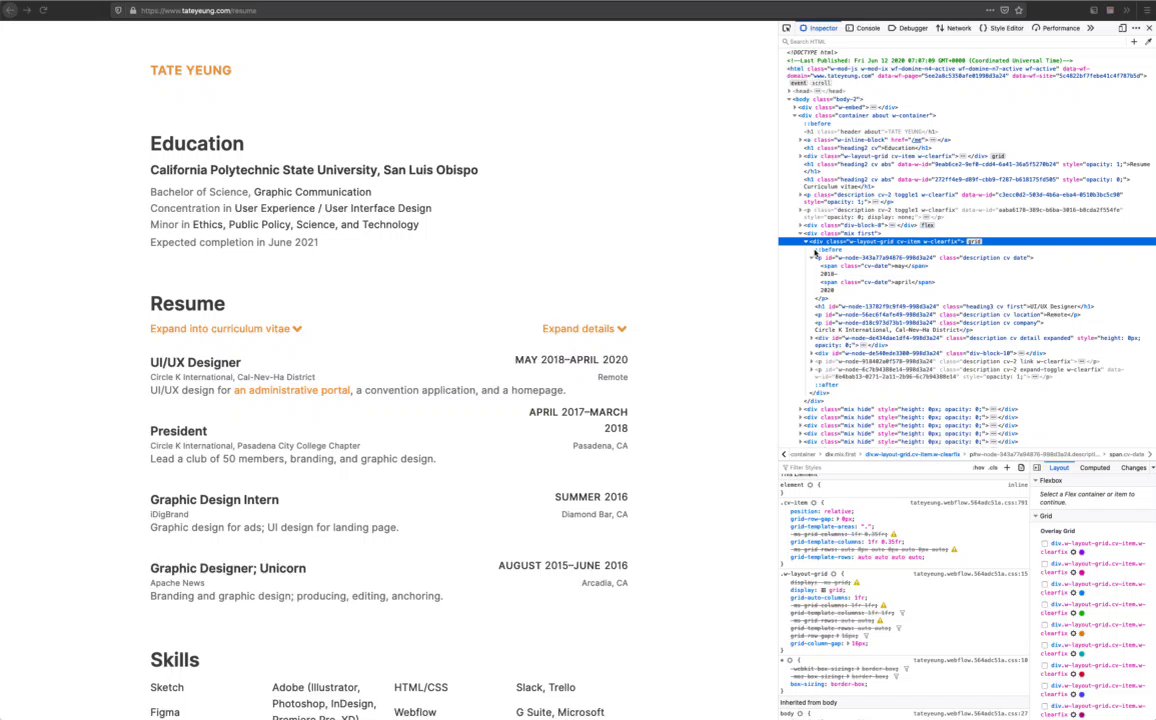The height and width of the screenshot is (720, 1156).
Task: Go back in the browser
Action: [10, 10]
